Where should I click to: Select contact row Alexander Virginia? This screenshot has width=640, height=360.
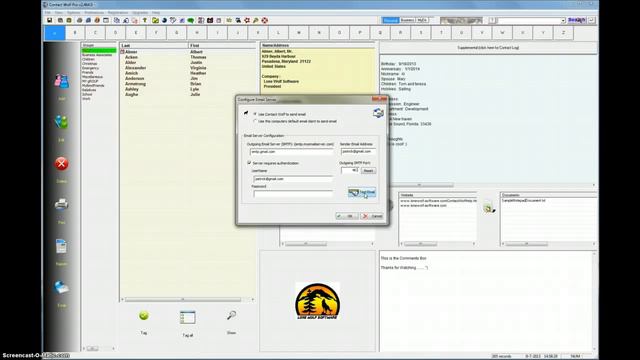tap(188, 68)
